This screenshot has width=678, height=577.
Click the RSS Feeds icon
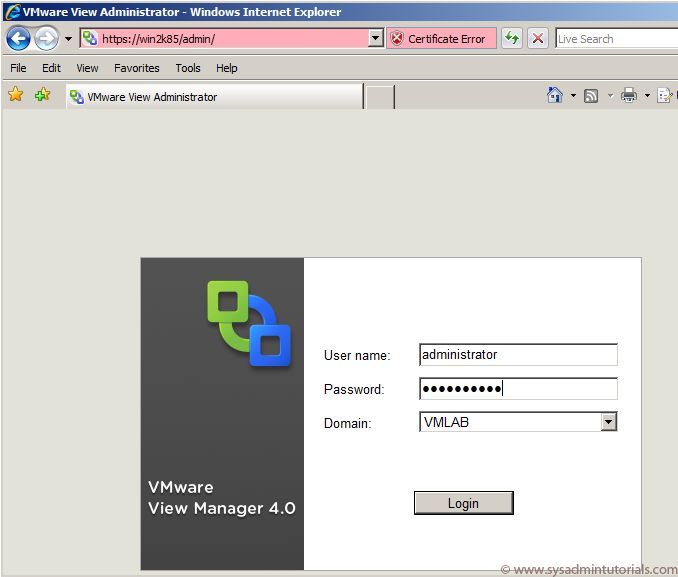click(x=591, y=96)
